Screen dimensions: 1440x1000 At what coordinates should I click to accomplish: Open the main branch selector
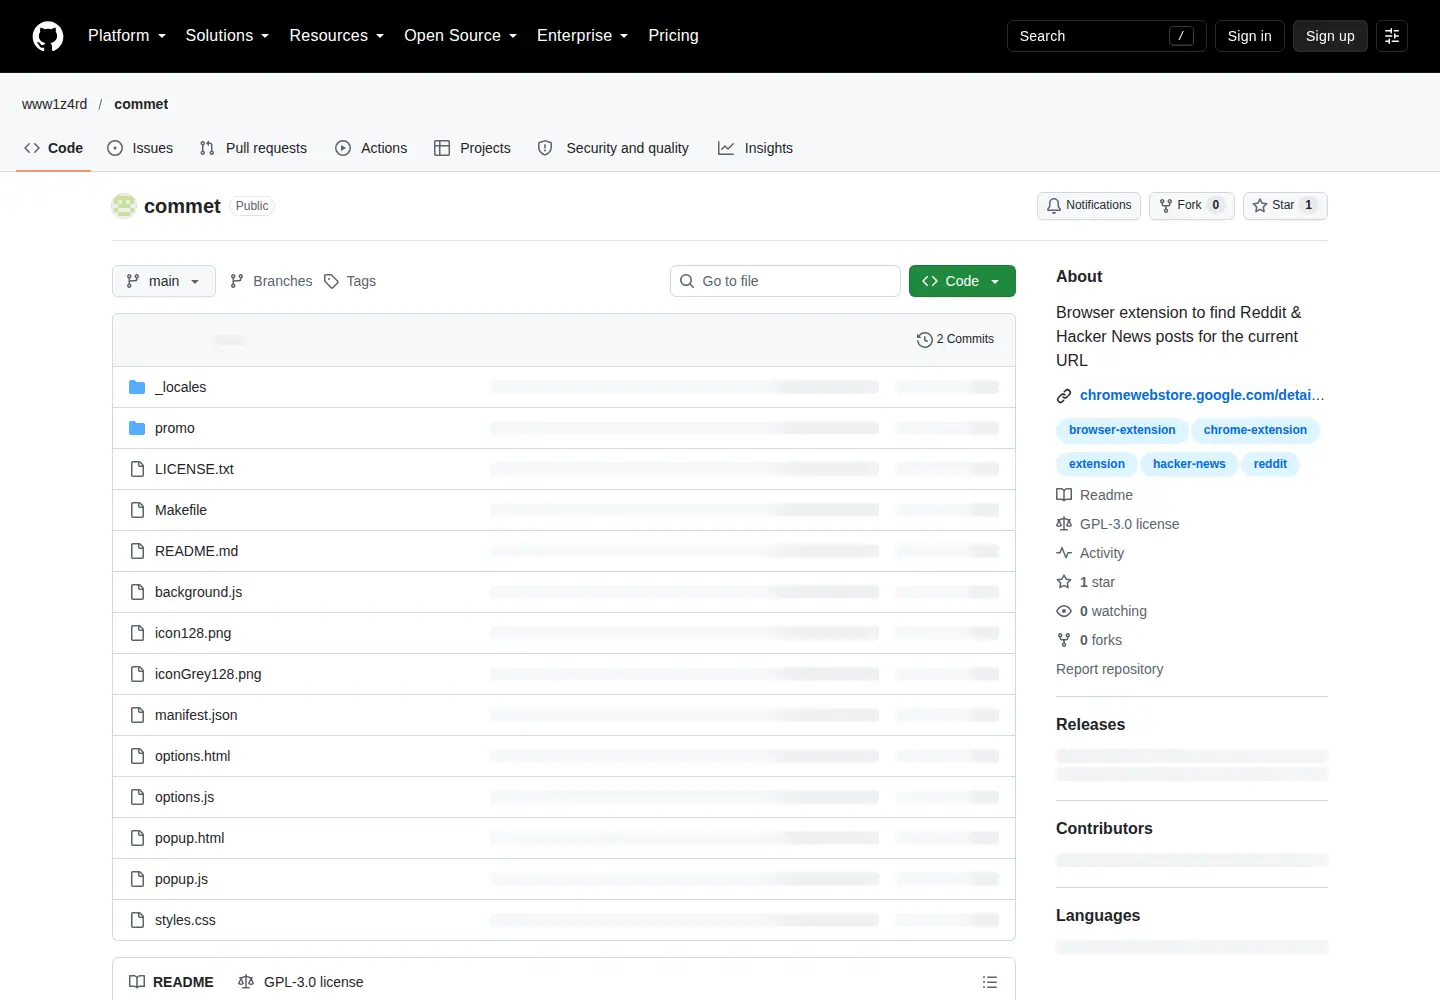pyautogui.click(x=164, y=281)
